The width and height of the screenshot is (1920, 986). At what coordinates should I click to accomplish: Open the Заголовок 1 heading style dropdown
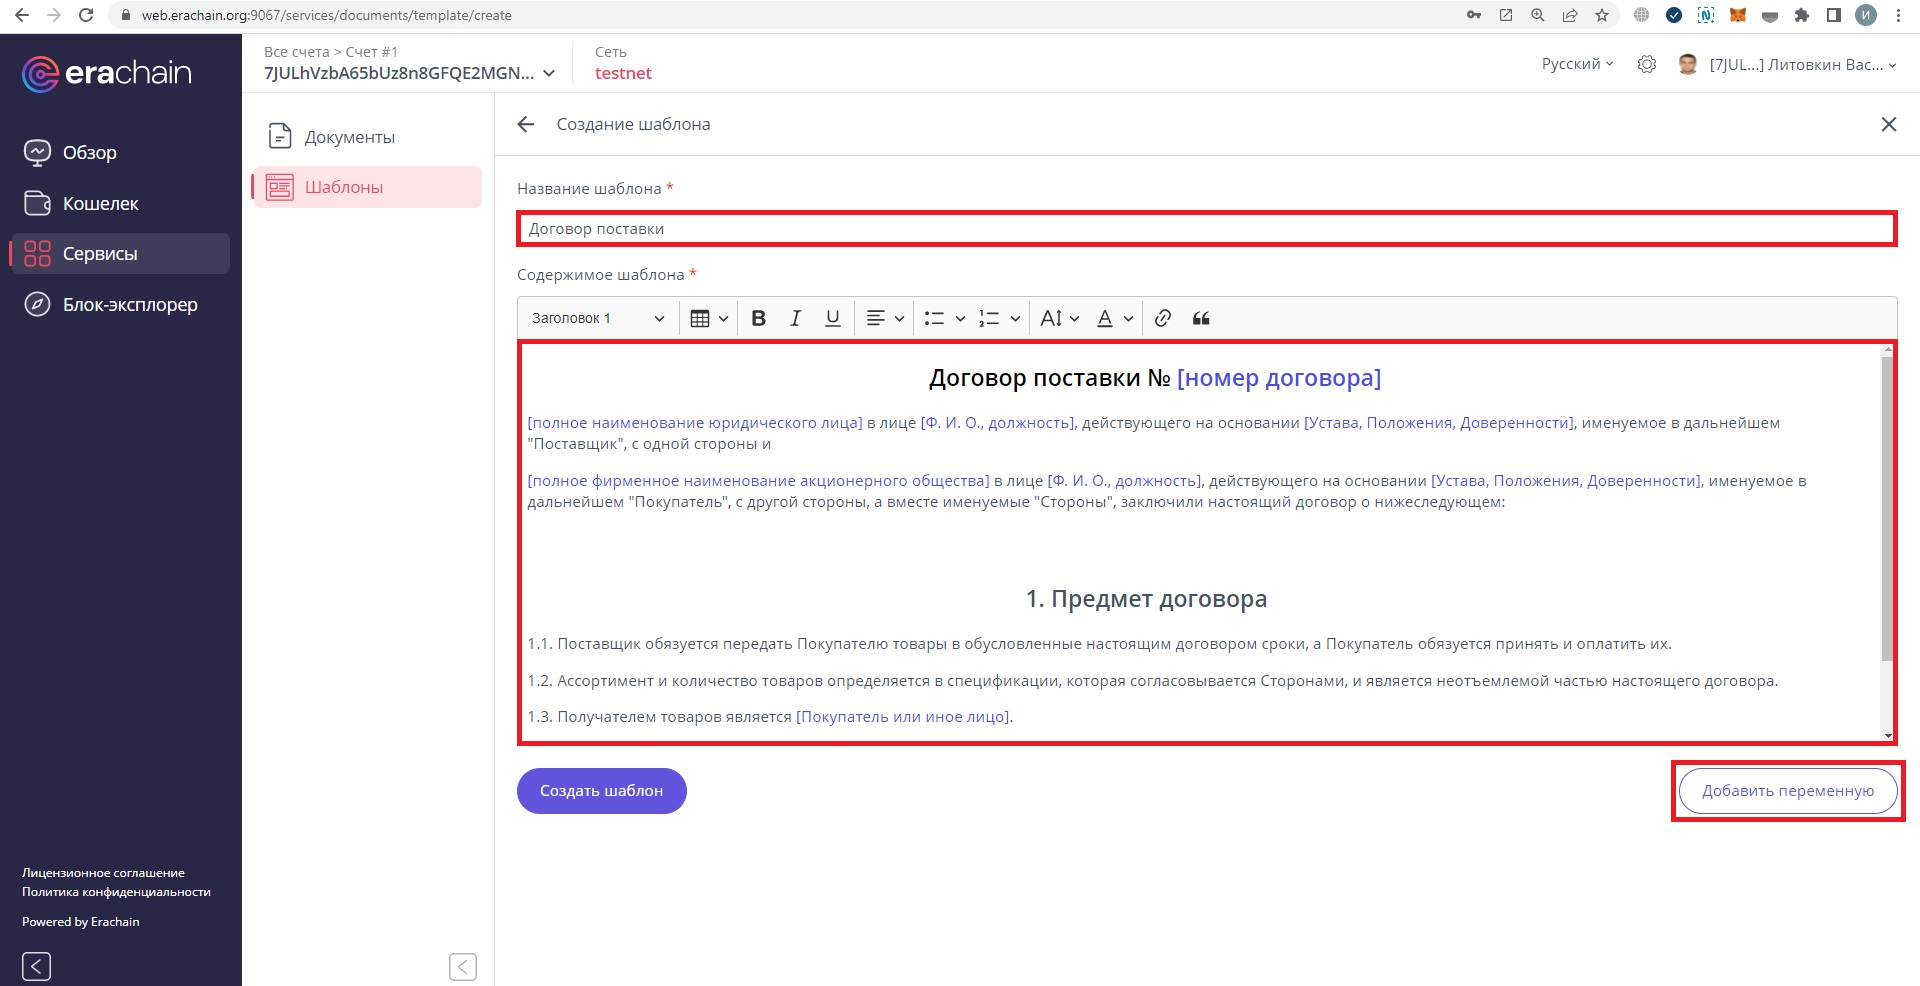tap(596, 318)
